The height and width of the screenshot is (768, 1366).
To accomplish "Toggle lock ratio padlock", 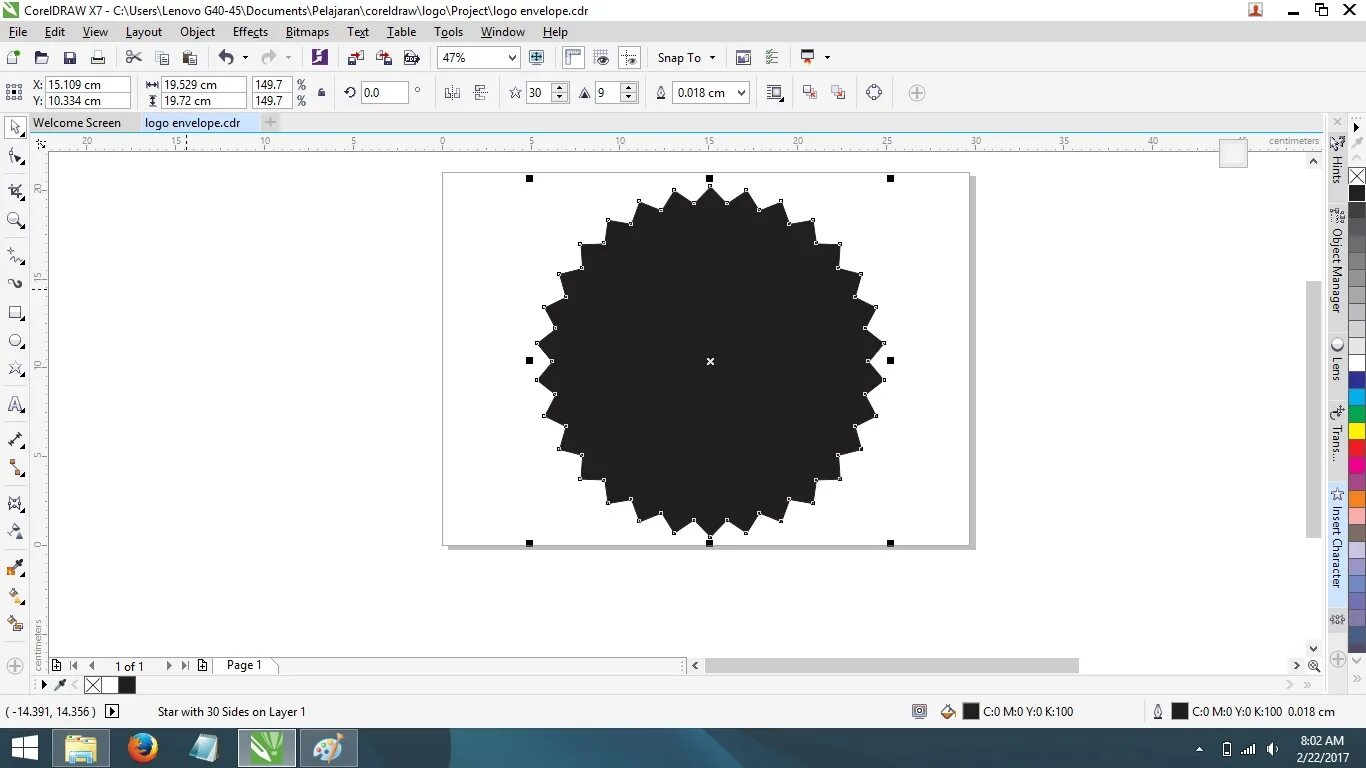I will [x=321, y=93].
